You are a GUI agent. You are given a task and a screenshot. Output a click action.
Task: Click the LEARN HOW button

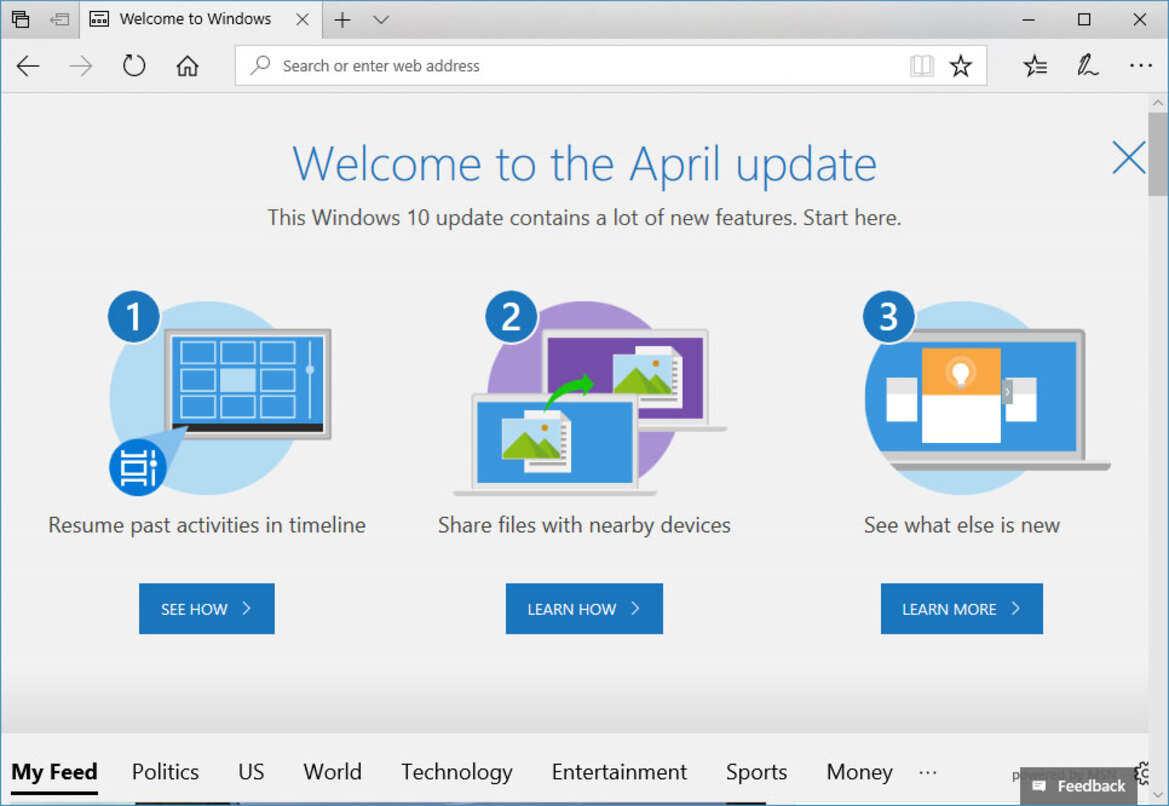tap(584, 608)
